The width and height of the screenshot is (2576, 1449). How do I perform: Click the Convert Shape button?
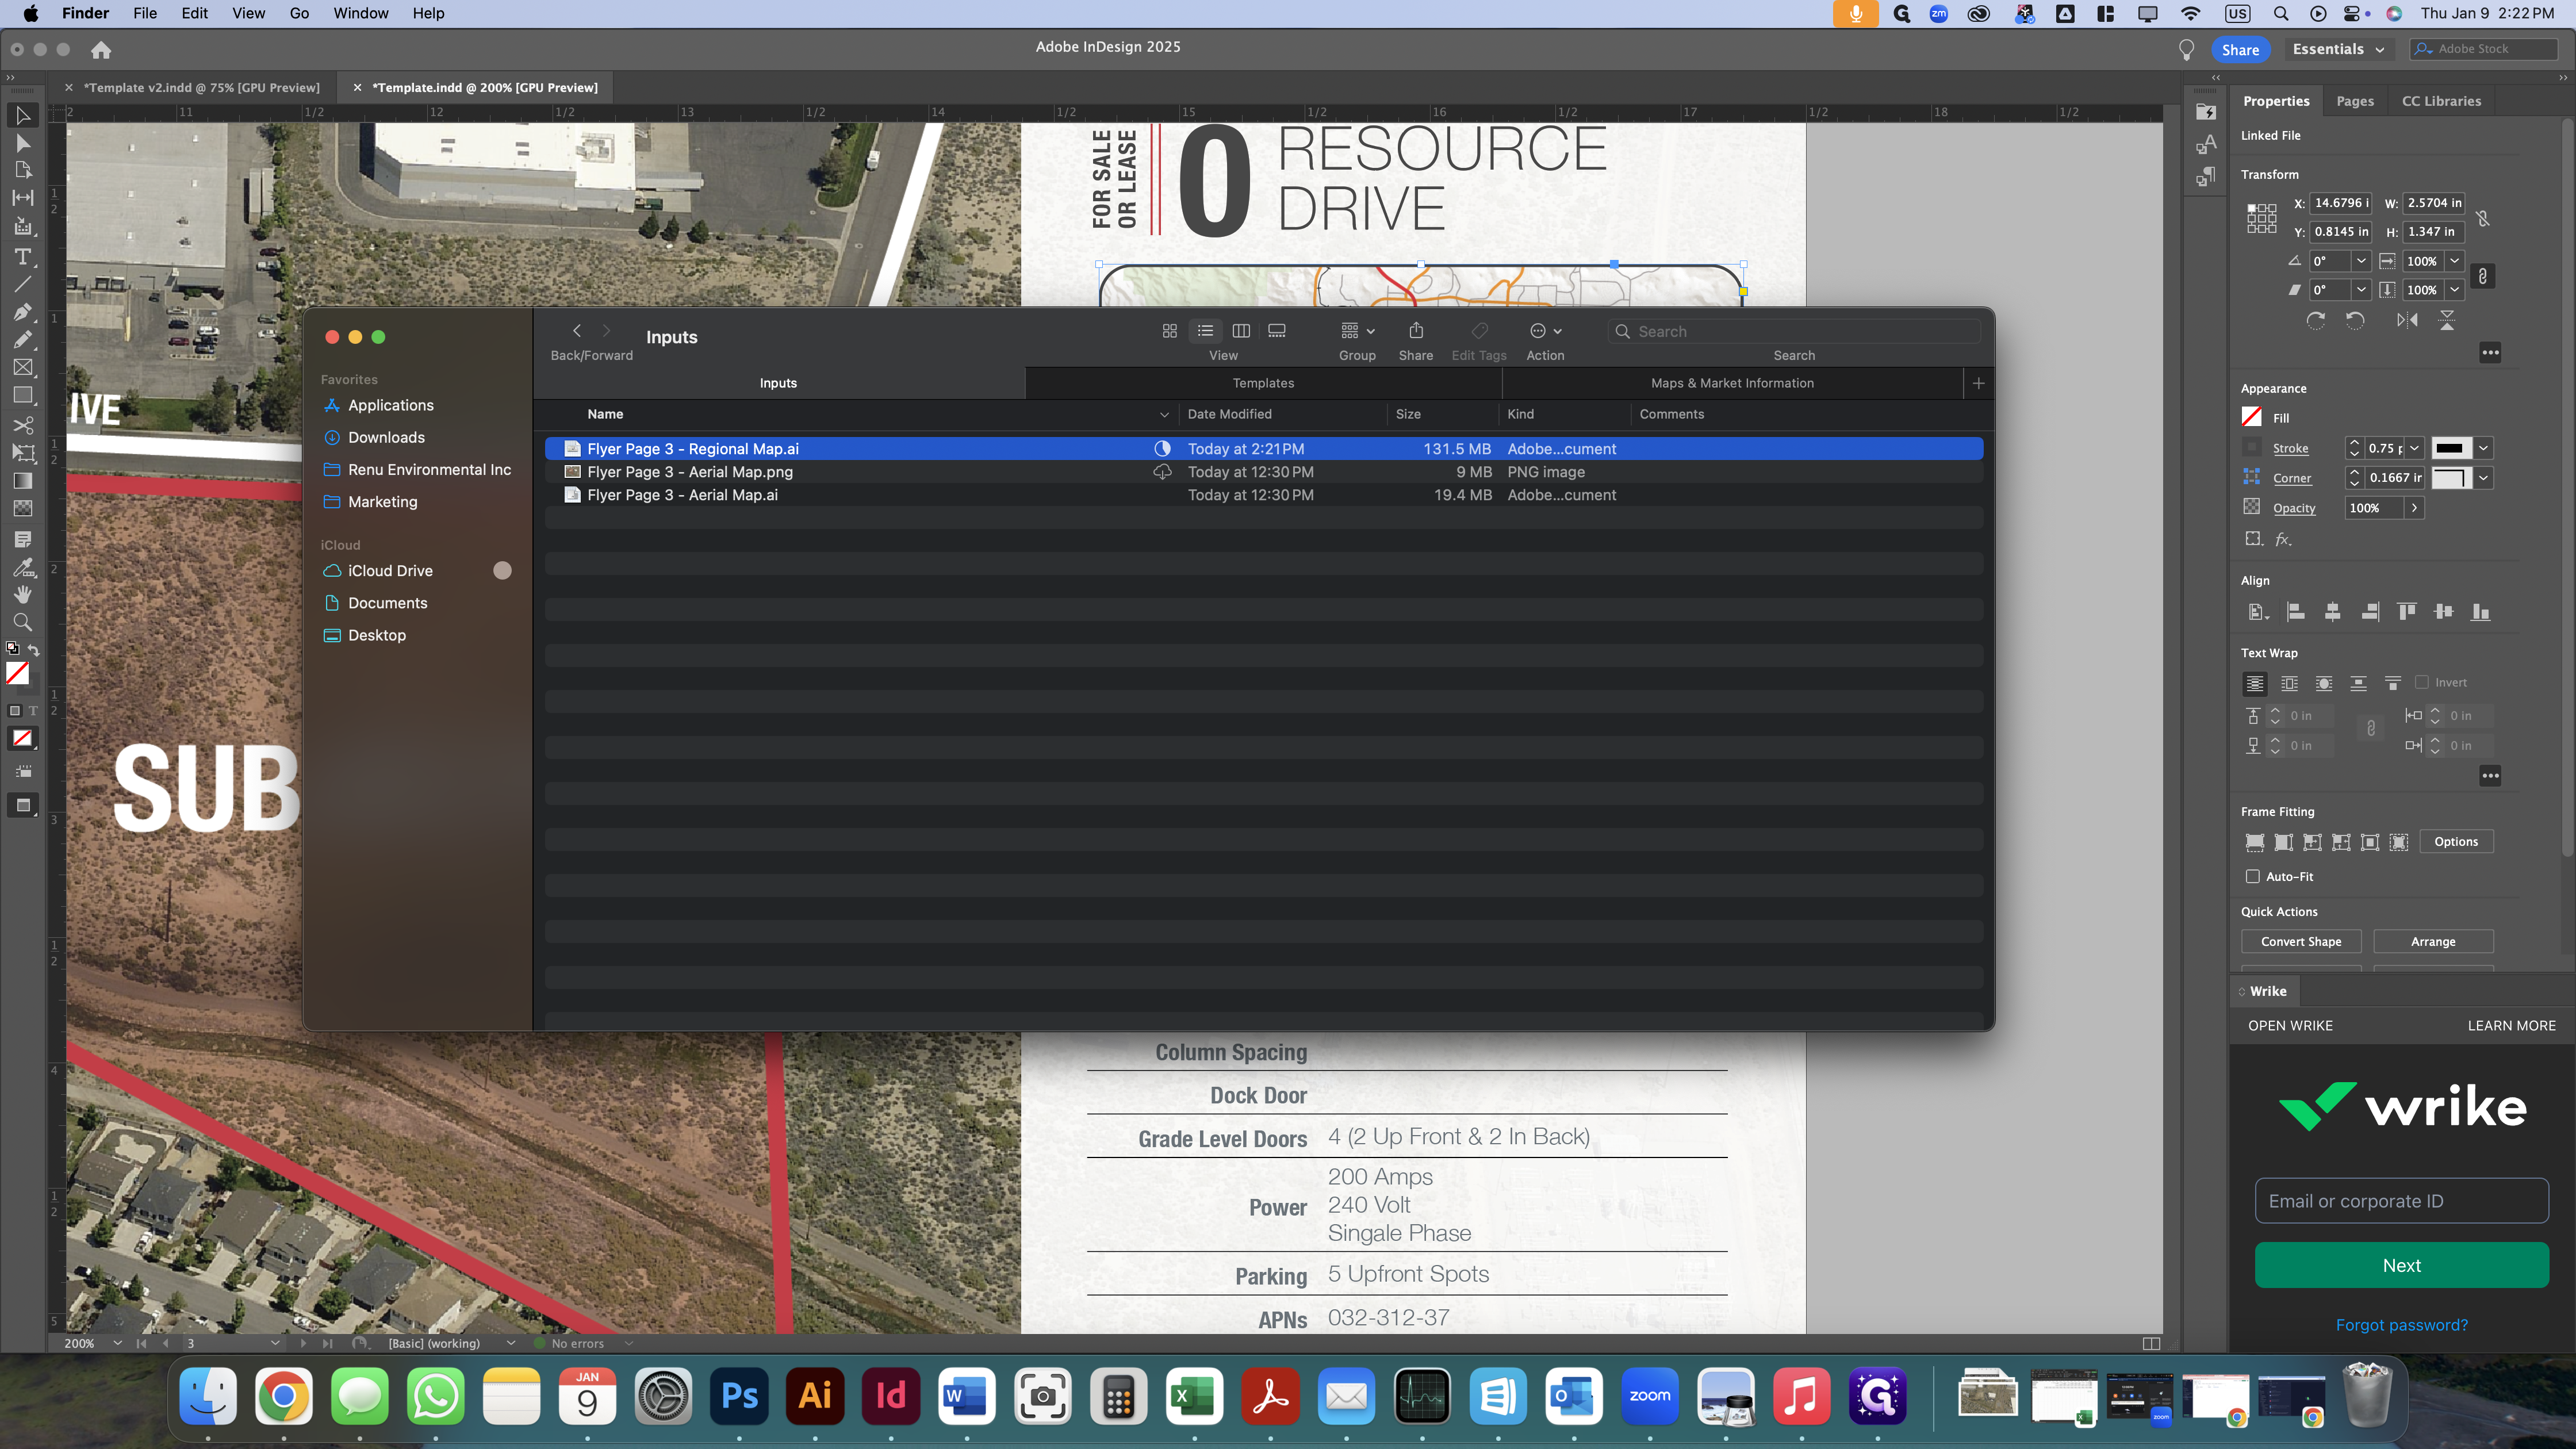[2301, 942]
